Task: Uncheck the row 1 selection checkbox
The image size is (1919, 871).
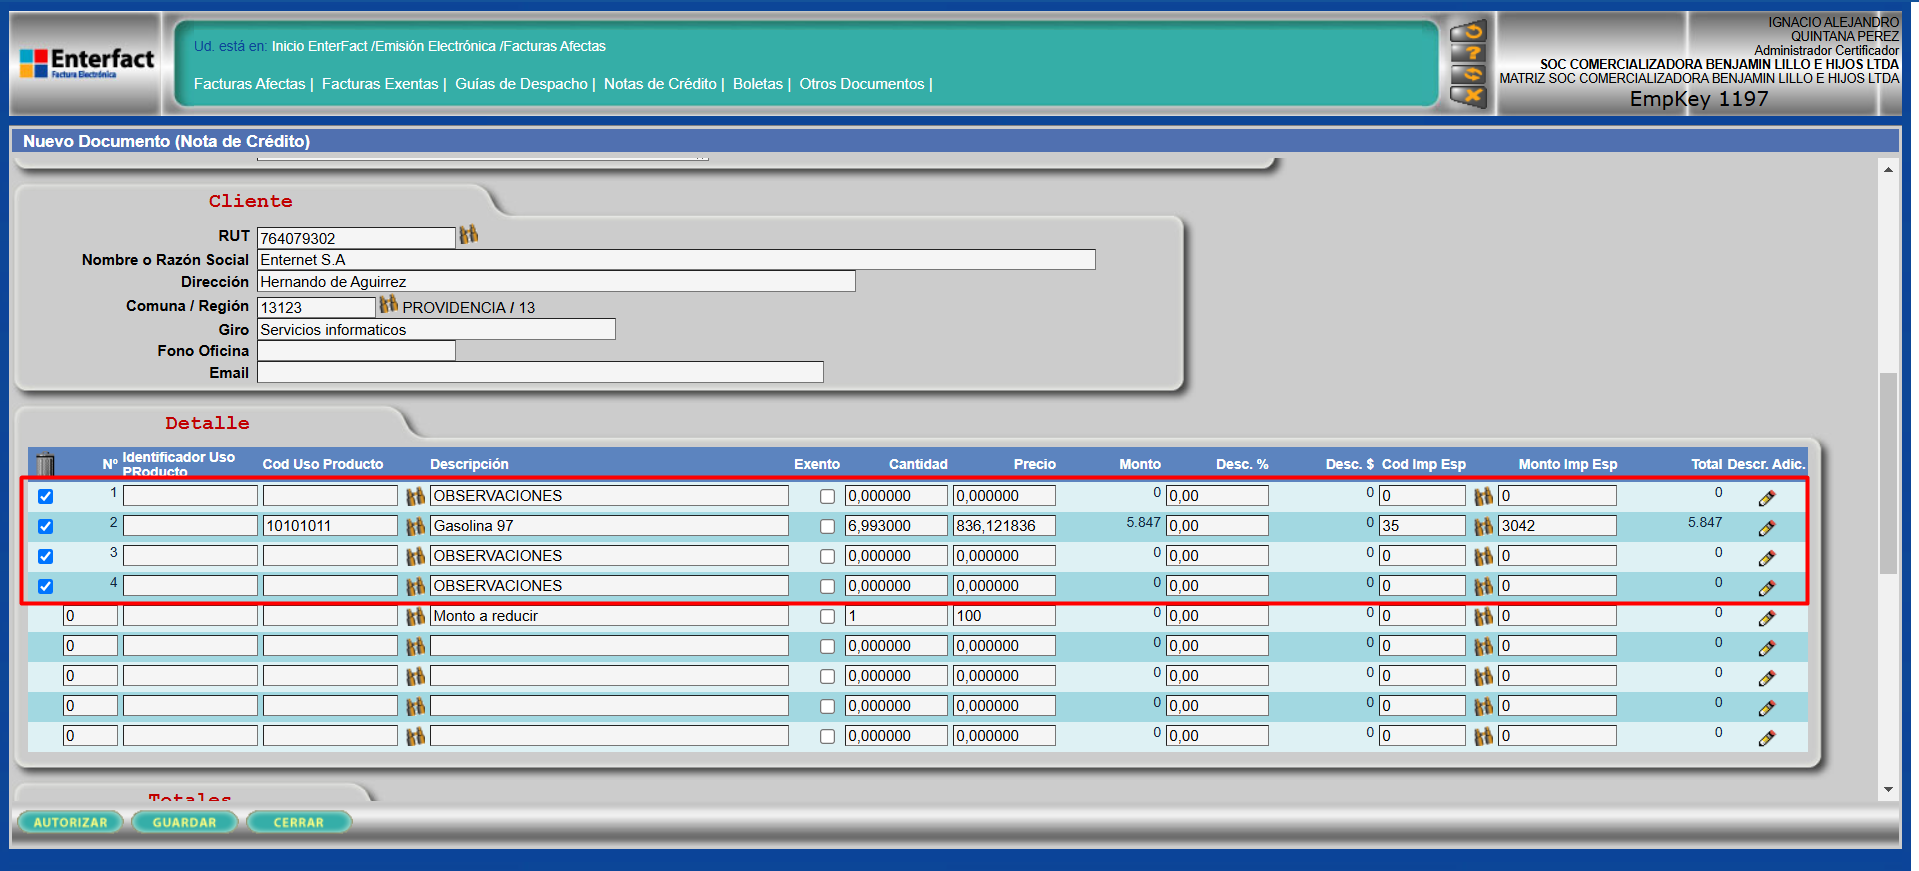Action: pos(46,497)
